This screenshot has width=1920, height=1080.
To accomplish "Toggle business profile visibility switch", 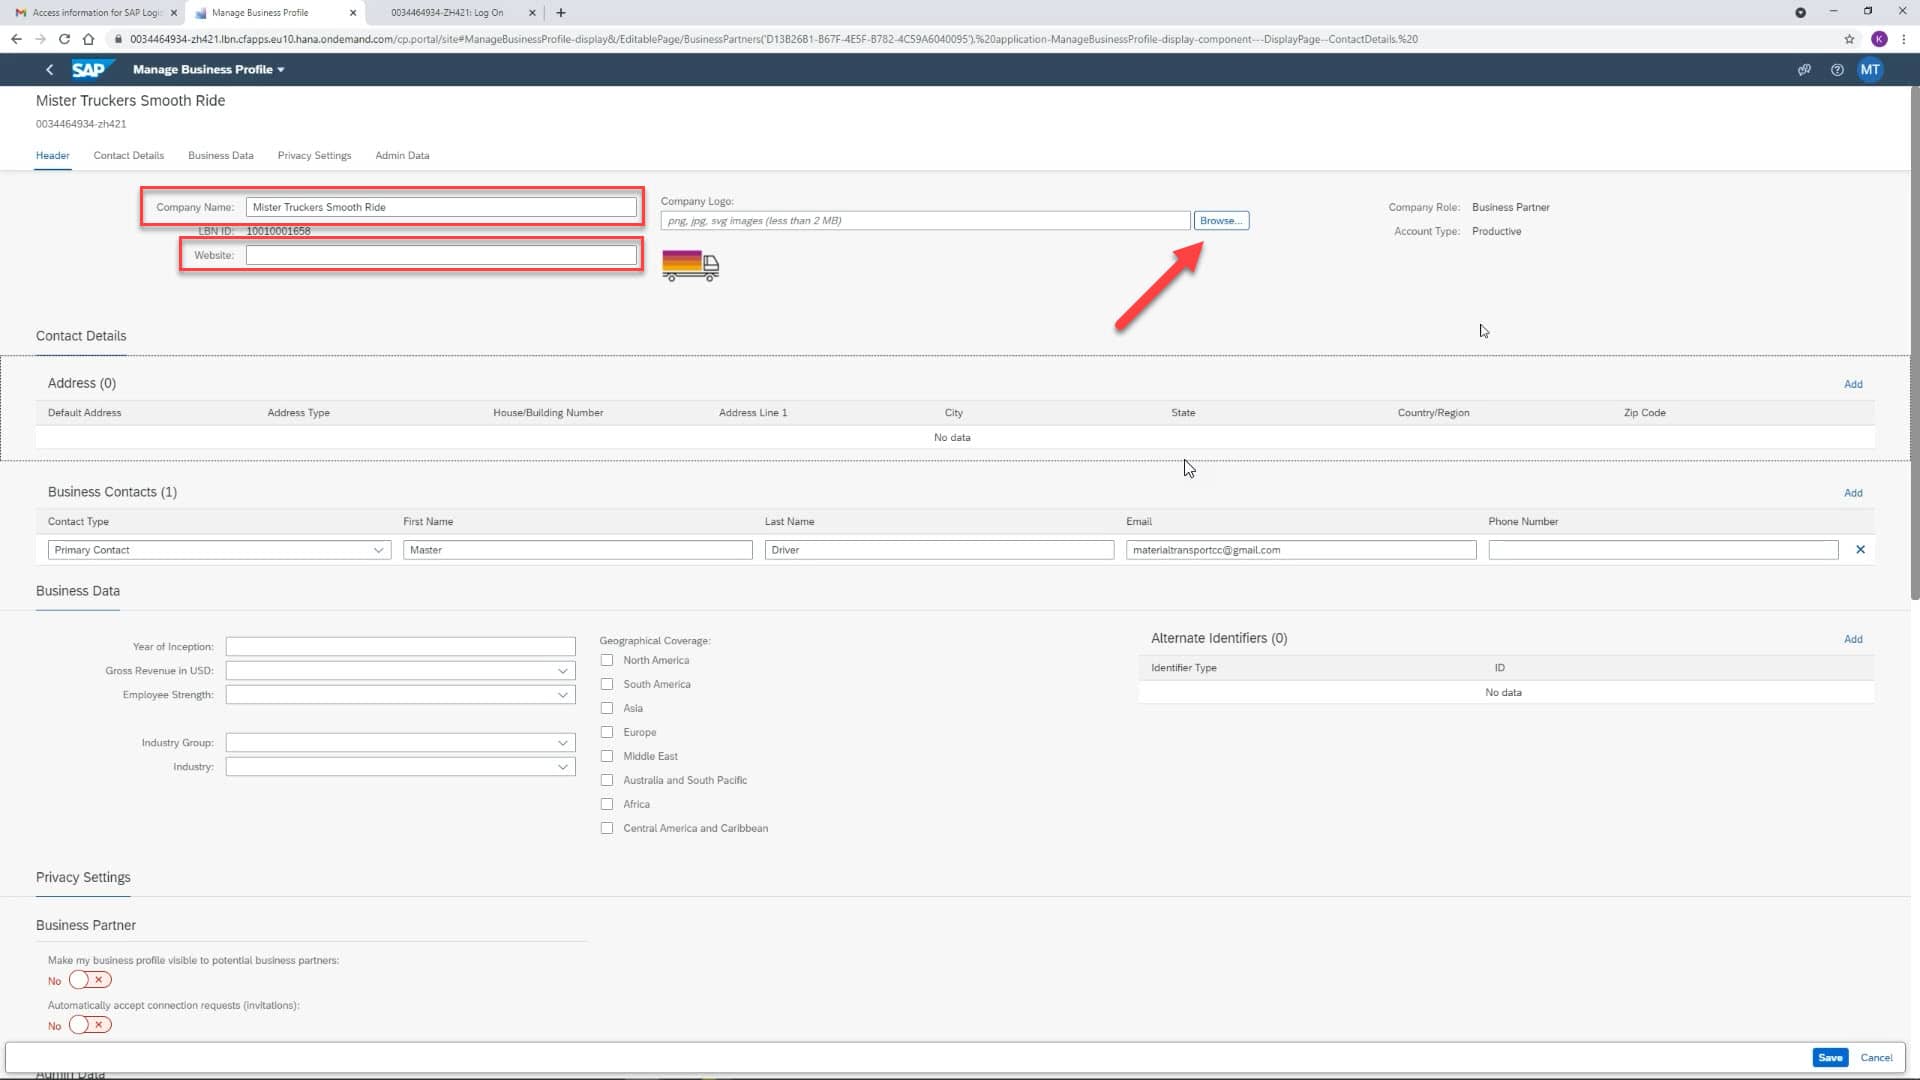I will [90, 980].
